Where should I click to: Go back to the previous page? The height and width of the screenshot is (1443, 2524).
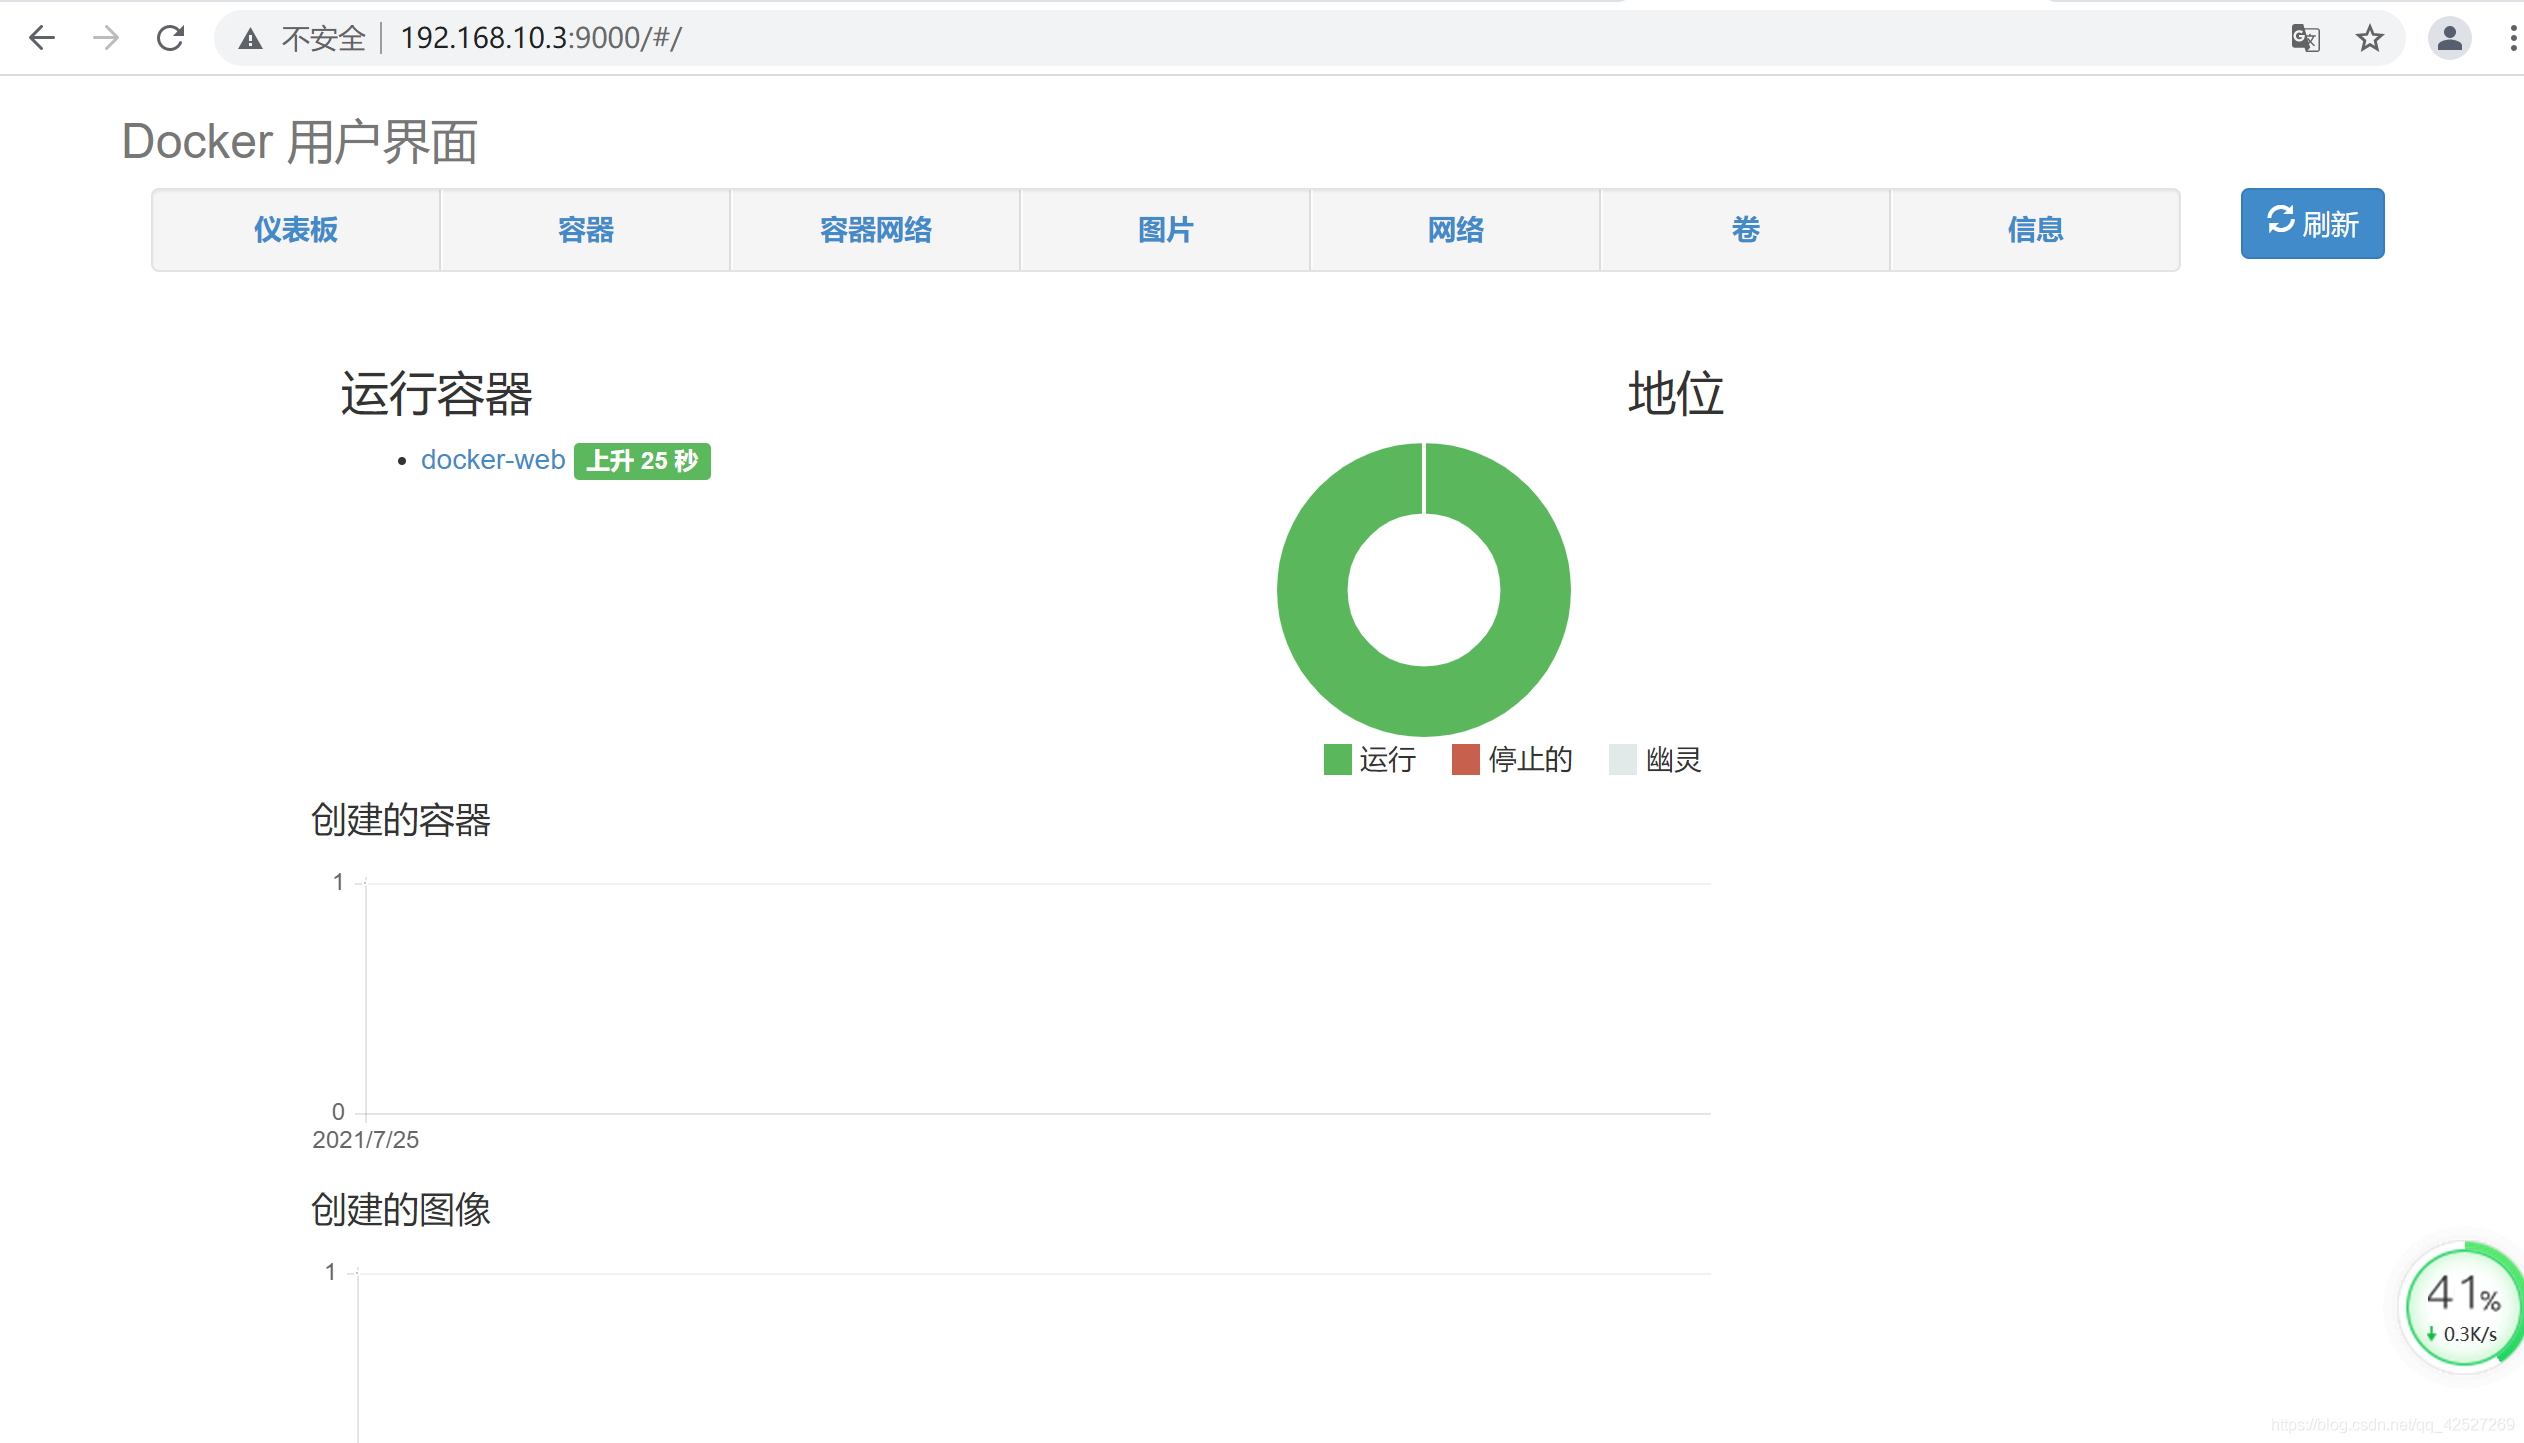click(x=42, y=38)
